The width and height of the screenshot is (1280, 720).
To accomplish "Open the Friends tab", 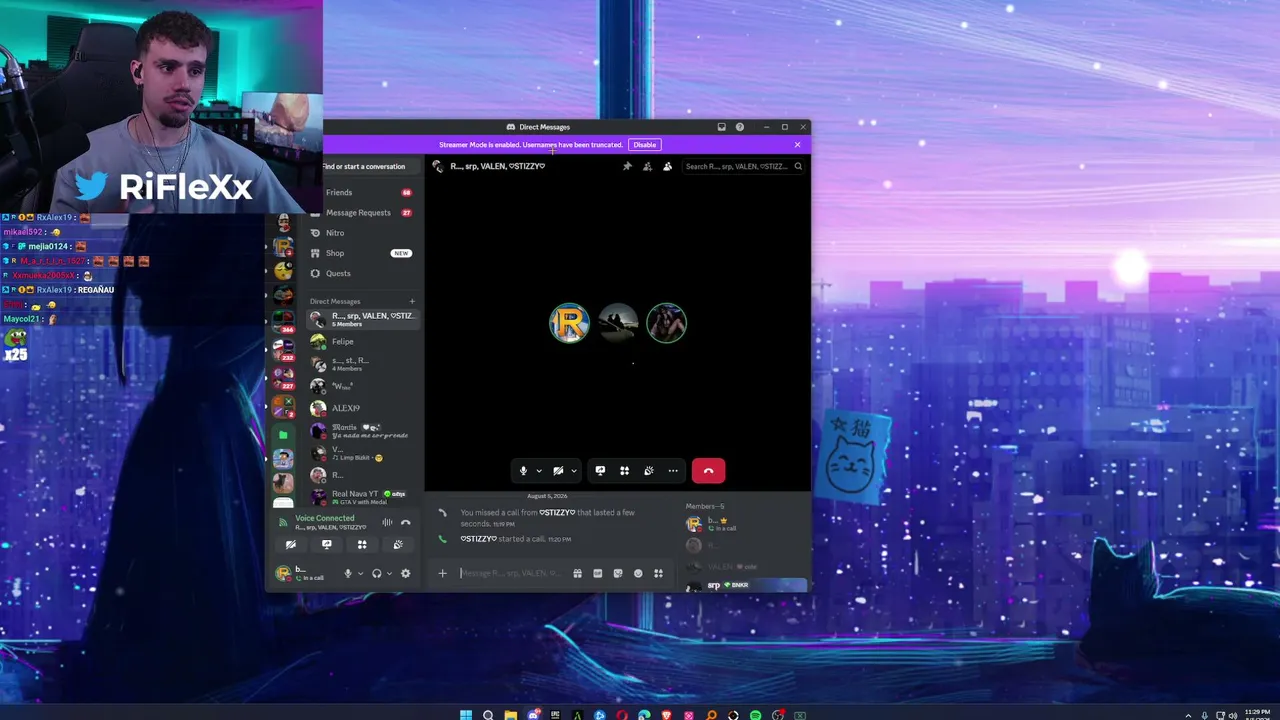I will (361, 192).
